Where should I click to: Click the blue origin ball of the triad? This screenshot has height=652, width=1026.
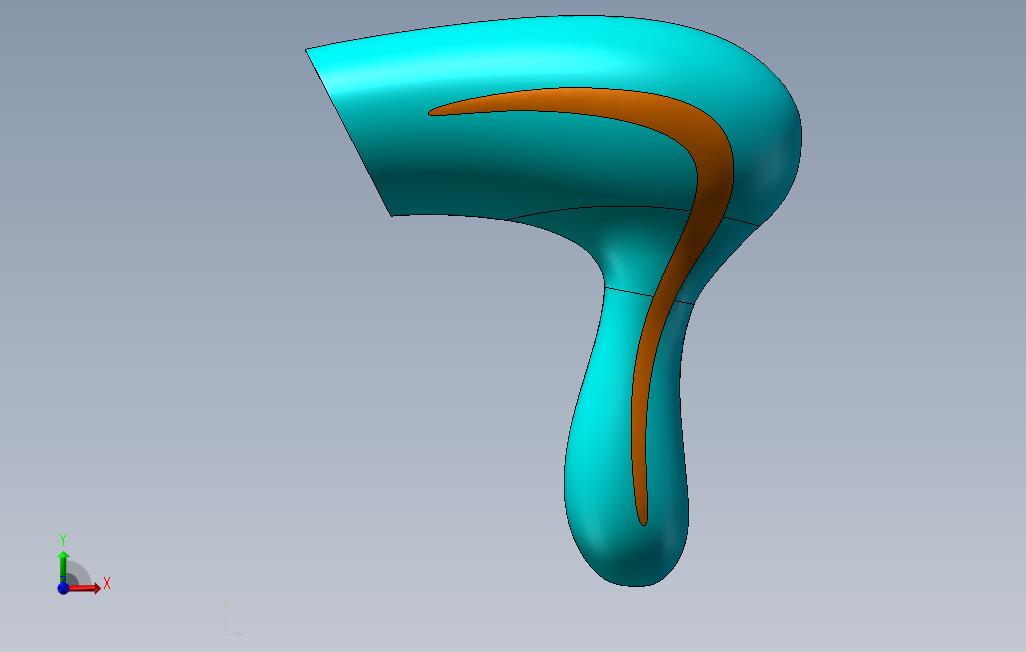pos(63,588)
